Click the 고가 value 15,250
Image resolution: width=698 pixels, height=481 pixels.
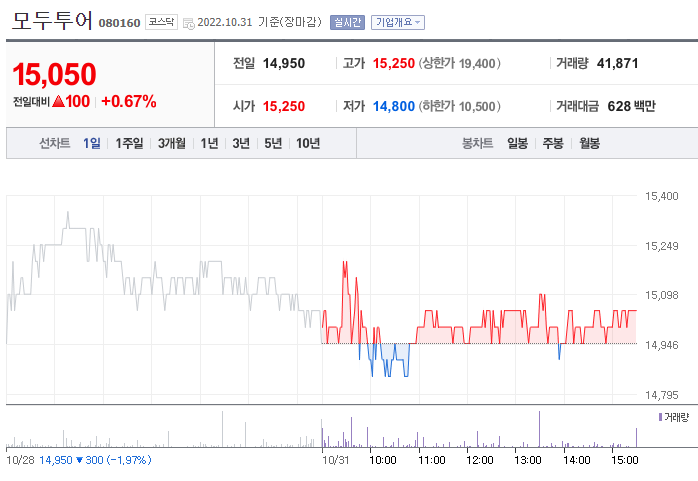[394, 63]
